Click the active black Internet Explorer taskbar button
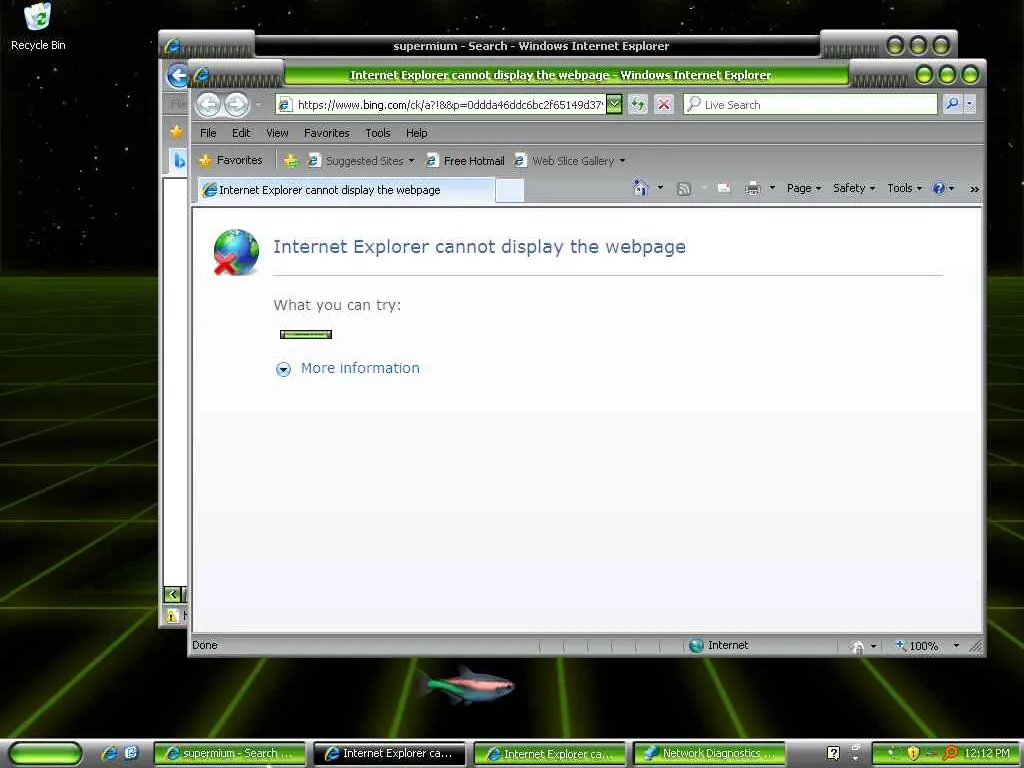This screenshot has width=1024, height=768. pos(389,753)
